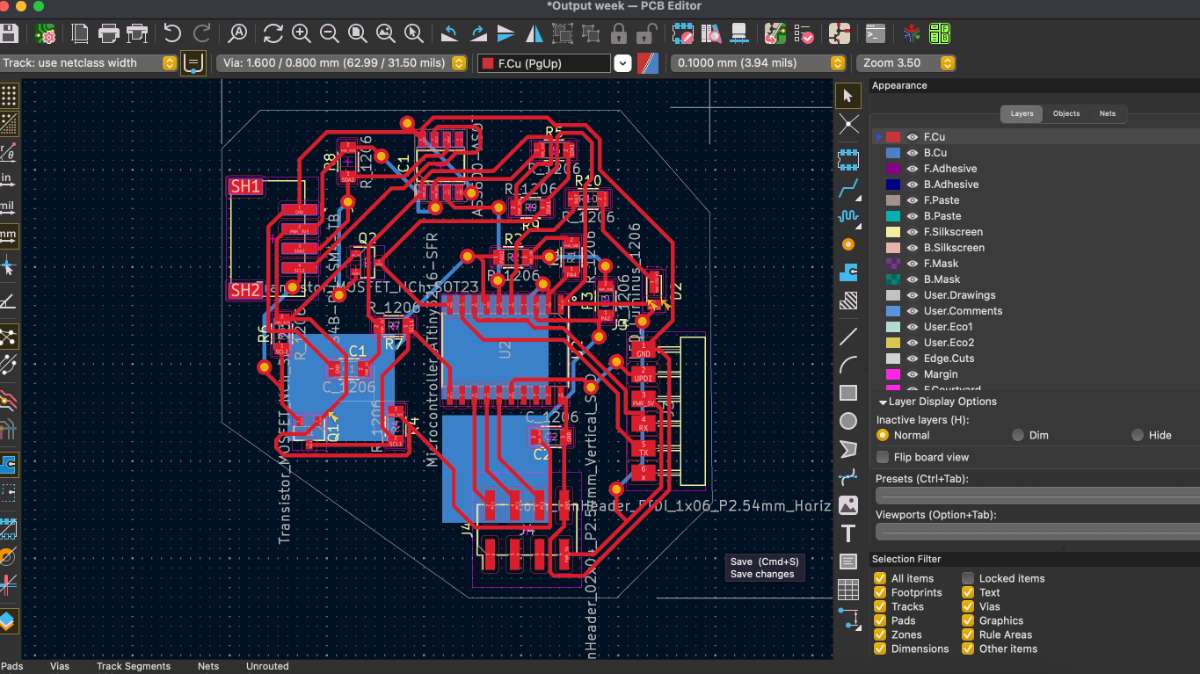Toggle visibility of F.Silkscreen layer
Screen dimensions: 1200x674
[912, 232]
